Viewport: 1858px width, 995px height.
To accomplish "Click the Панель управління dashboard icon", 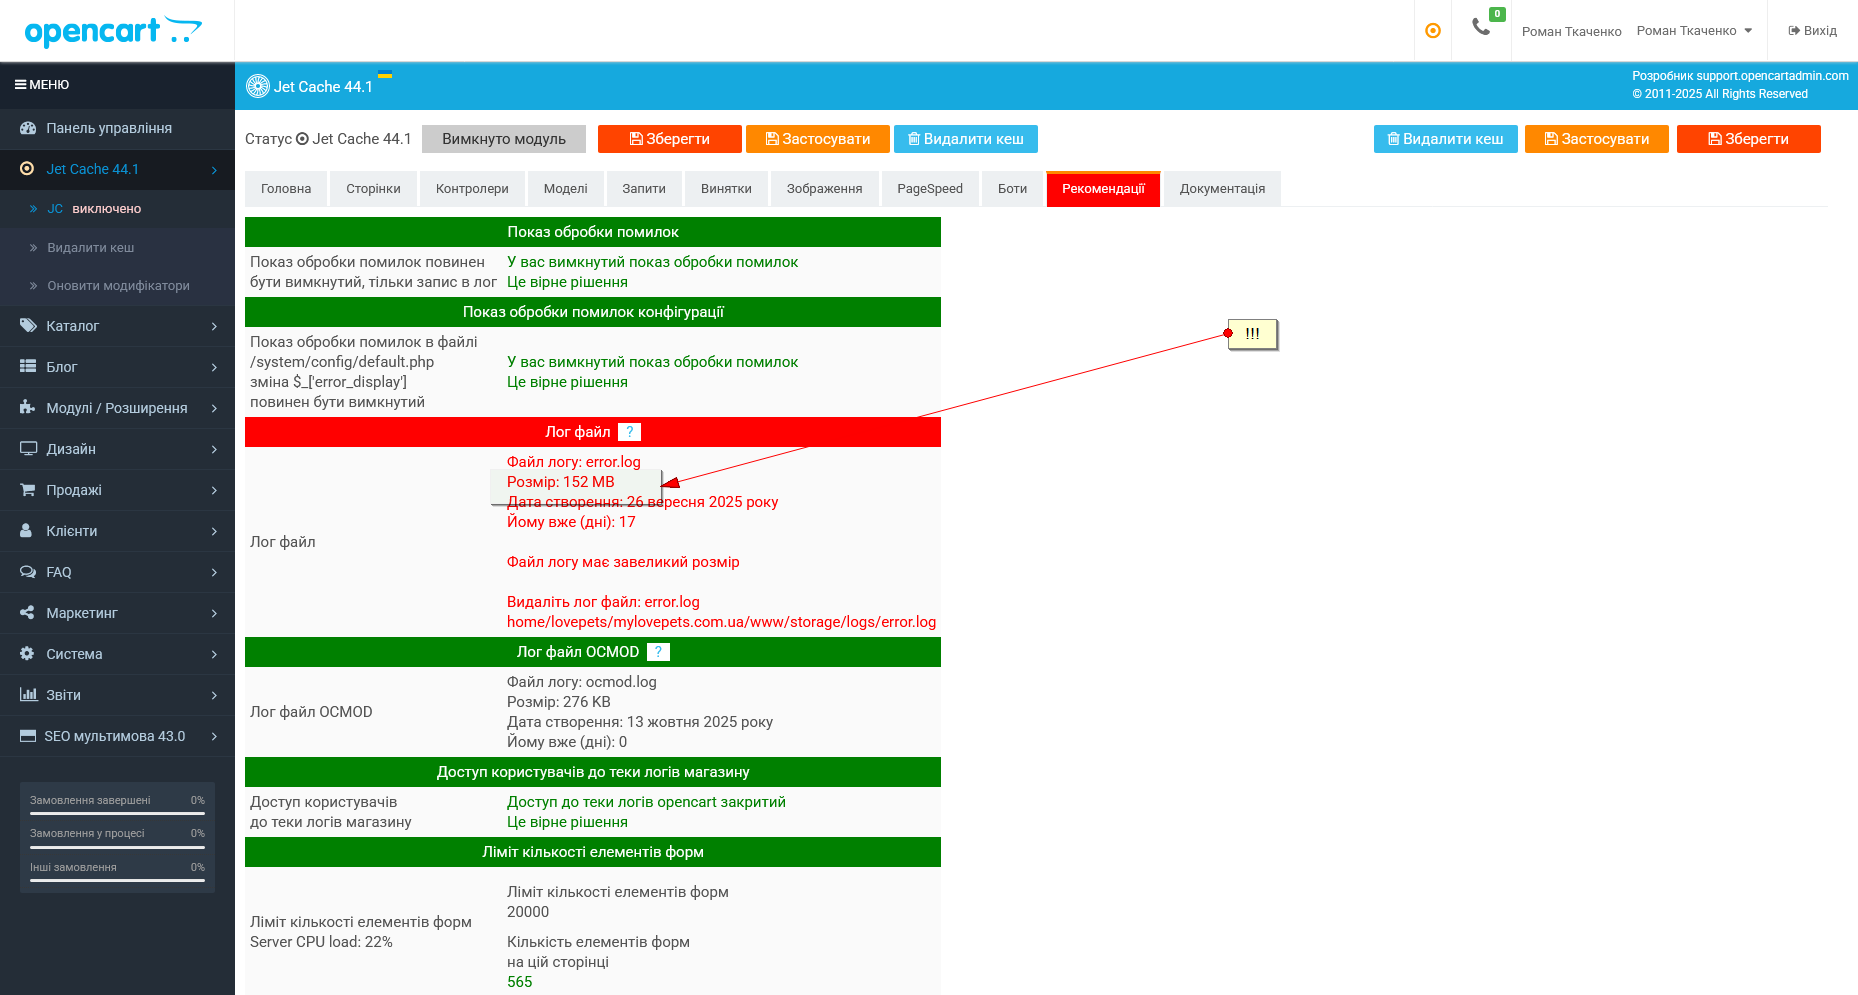I will pyautogui.click(x=28, y=128).
